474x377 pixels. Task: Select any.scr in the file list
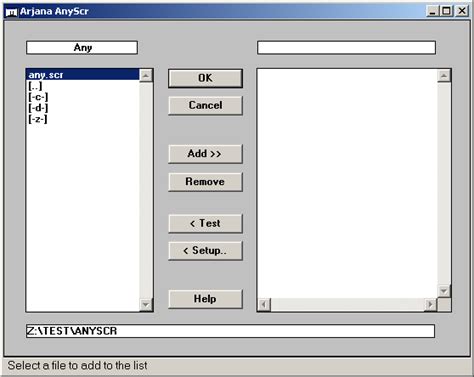click(x=83, y=75)
